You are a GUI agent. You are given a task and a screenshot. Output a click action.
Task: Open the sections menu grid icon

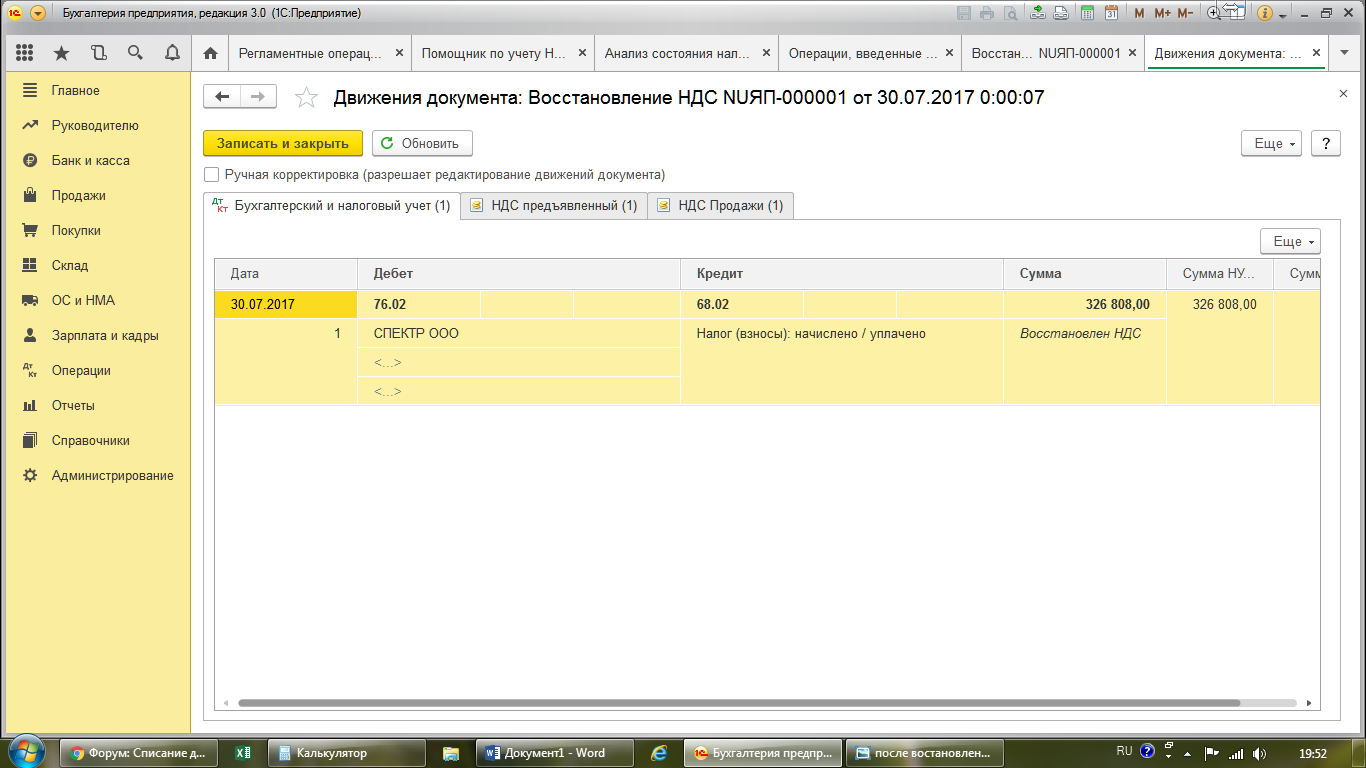coord(25,53)
